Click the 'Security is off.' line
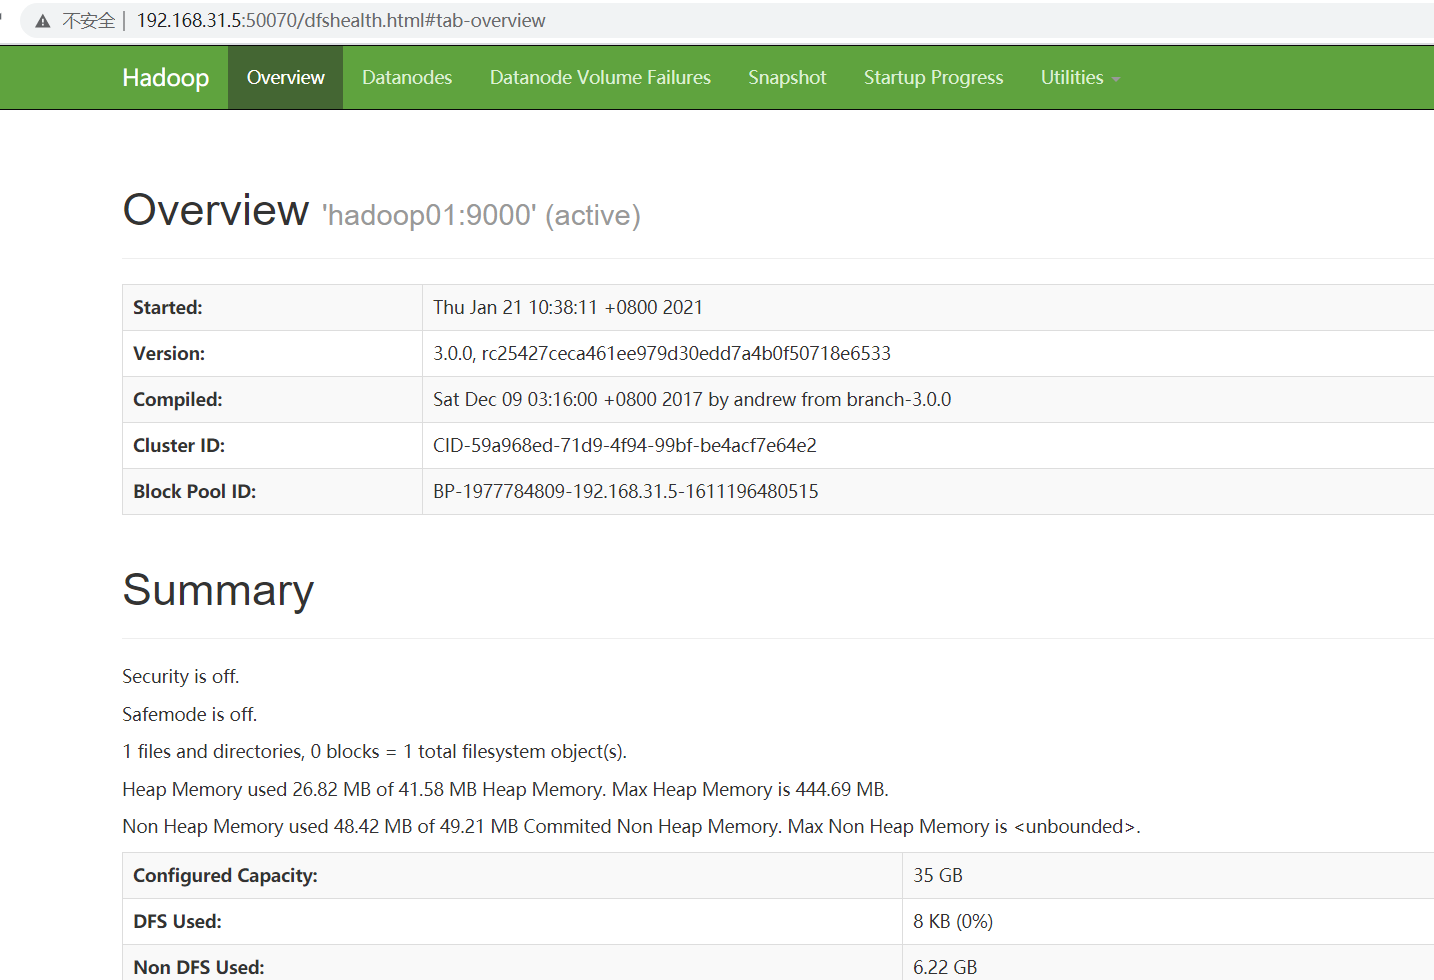 tap(181, 677)
